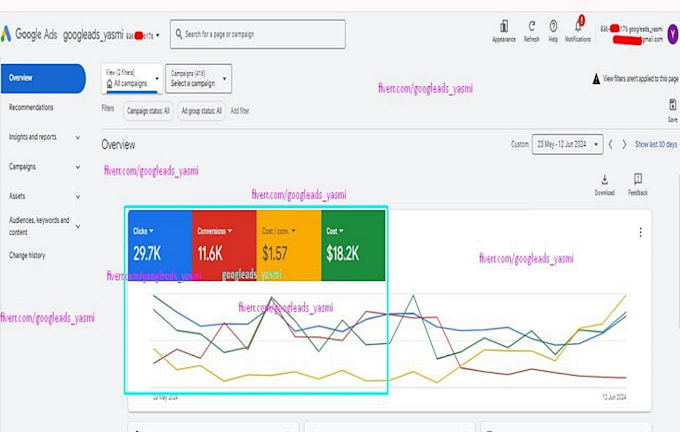Select the red Conversions 11.6K tile
Image resolution: width=680 pixels, height=432 pixels.
click(x=224, y=245)
